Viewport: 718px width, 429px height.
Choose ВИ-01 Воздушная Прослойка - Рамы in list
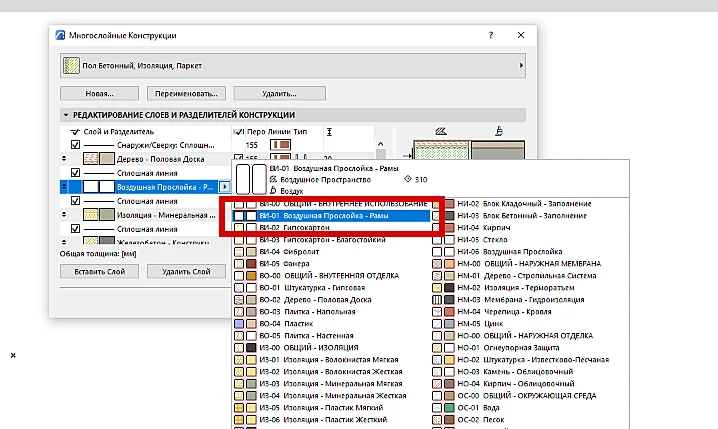332,216
